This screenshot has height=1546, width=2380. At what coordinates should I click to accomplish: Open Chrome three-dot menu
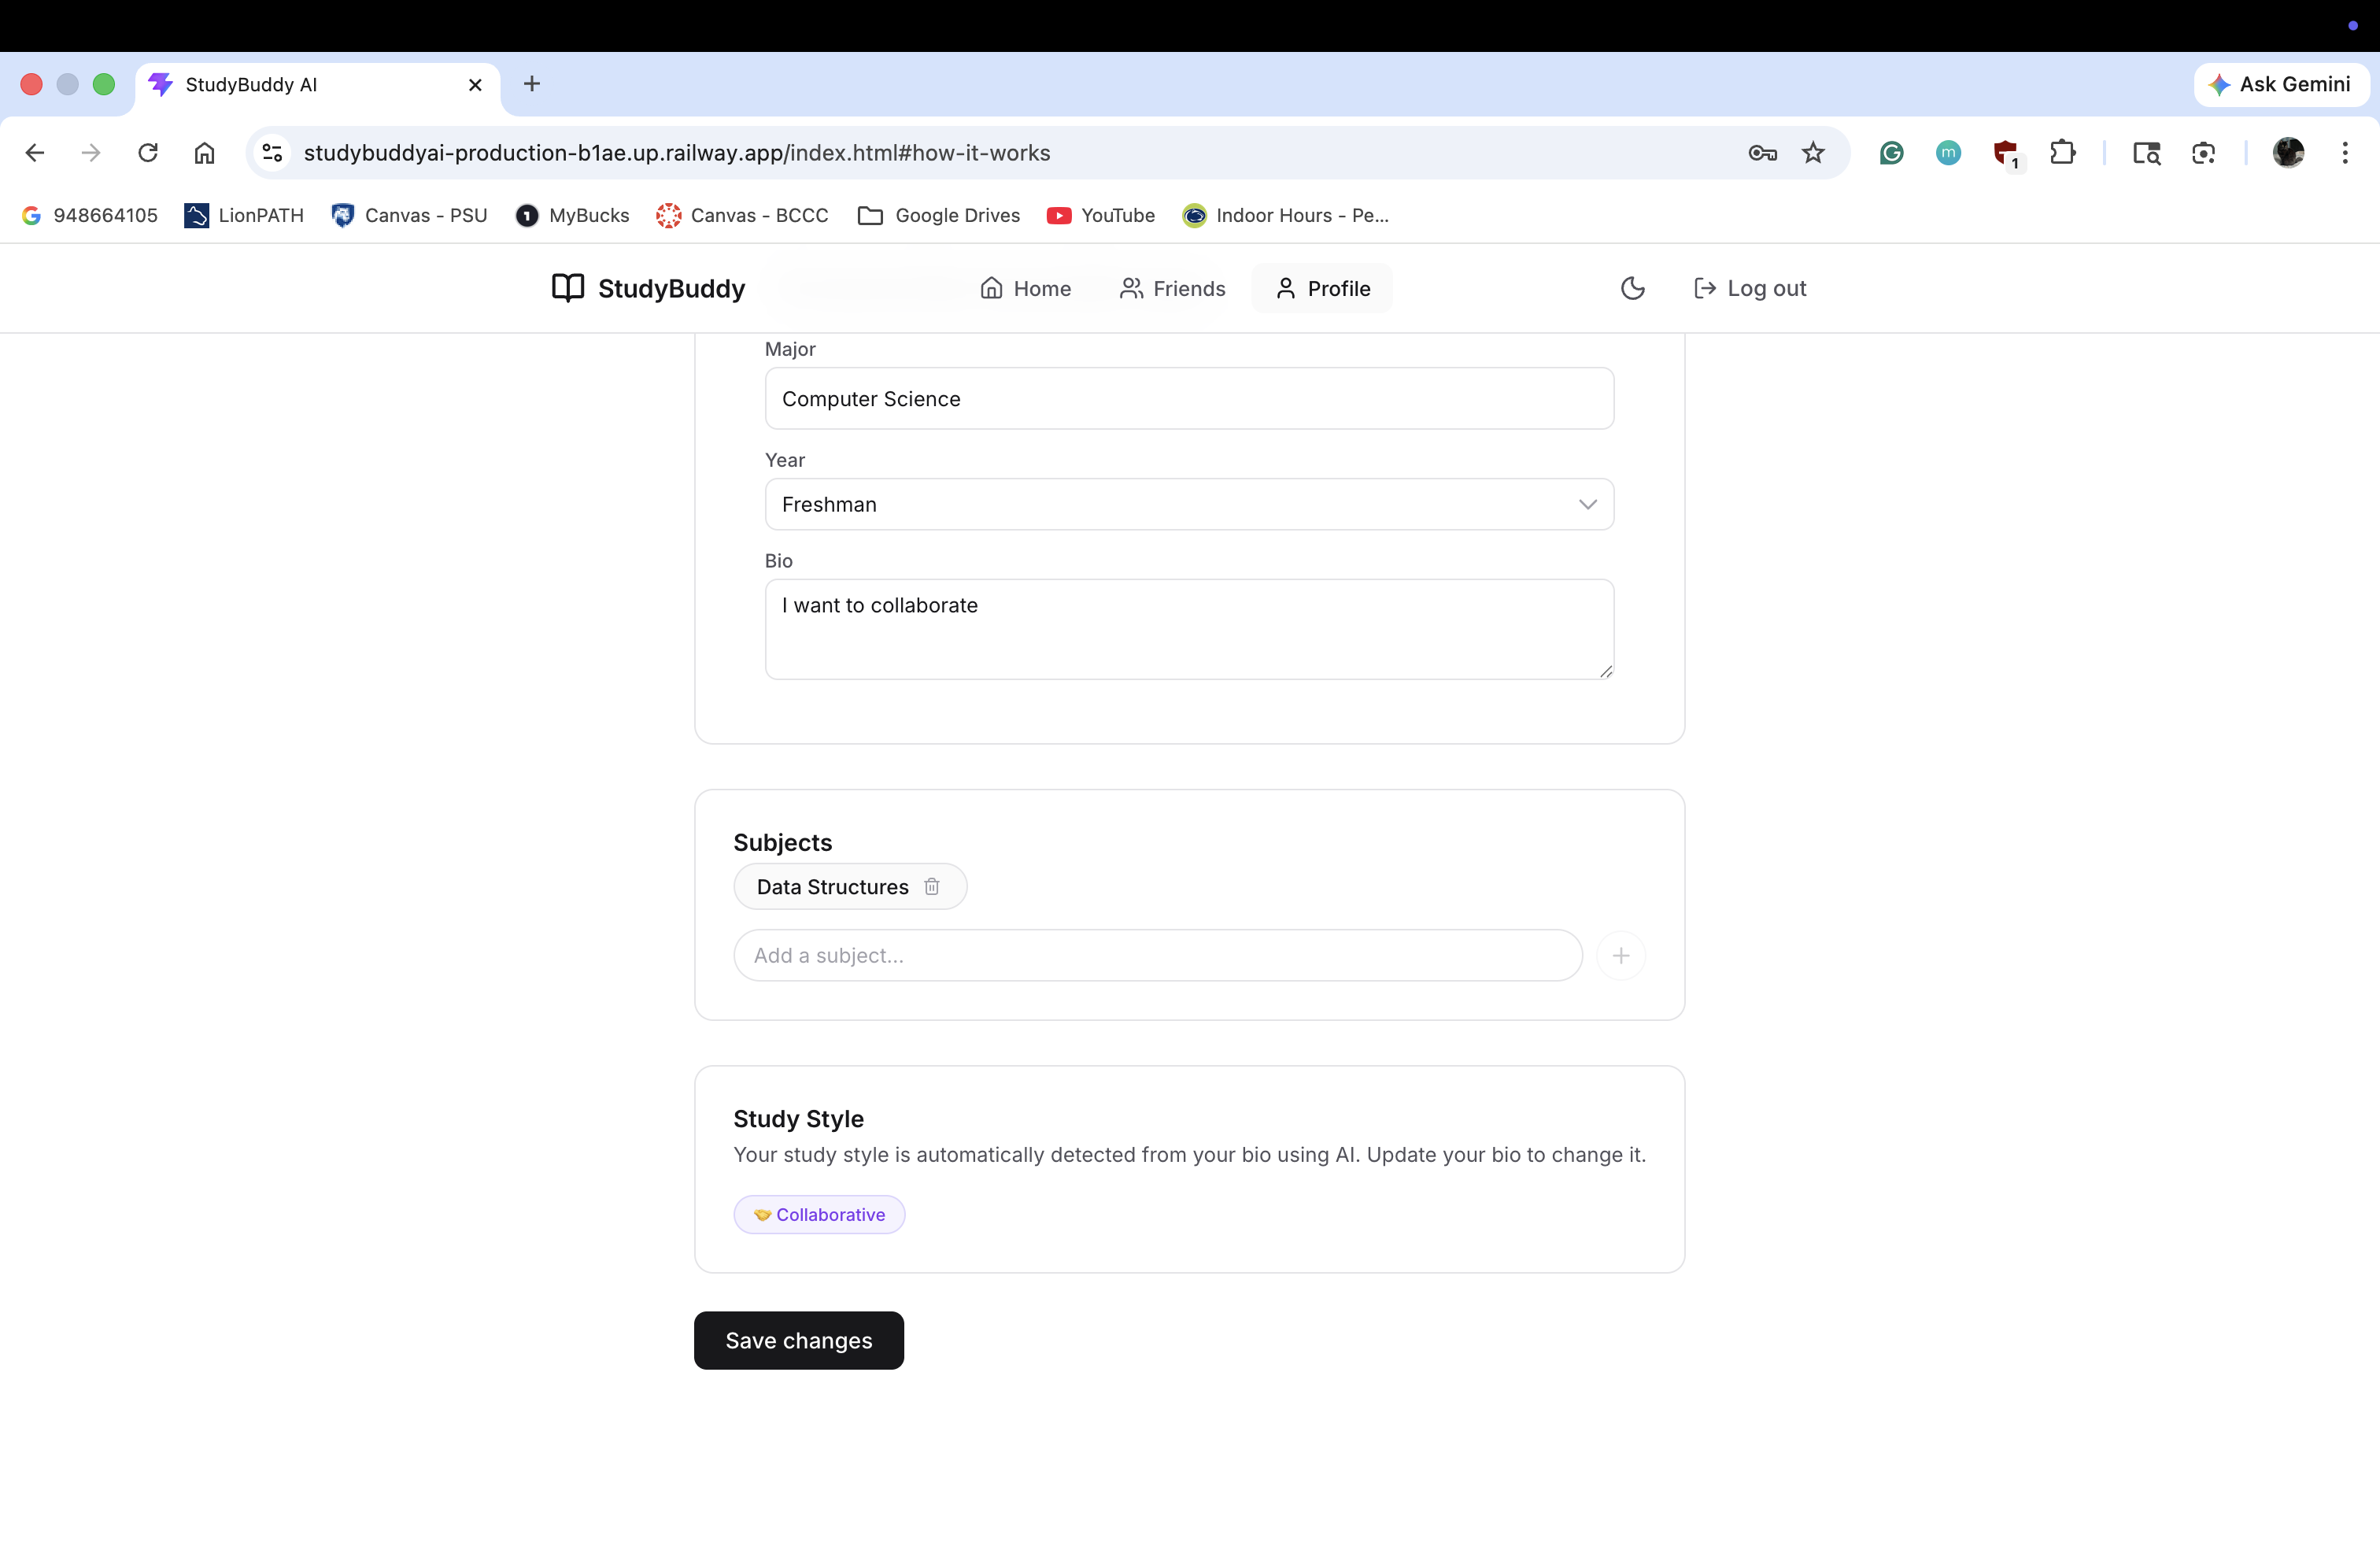pyautogui.click(x=2344, y=153)
